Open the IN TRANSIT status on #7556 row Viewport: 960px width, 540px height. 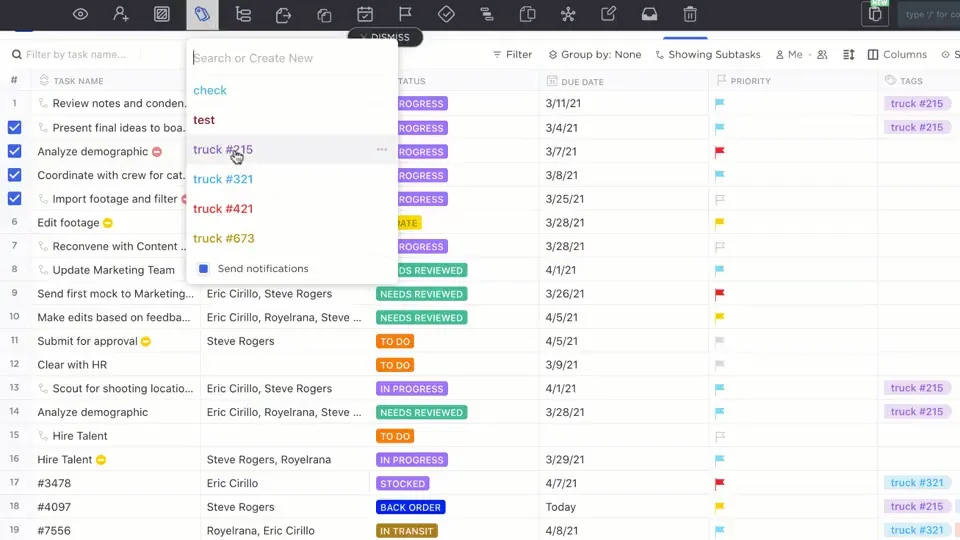tap(407, 531)
